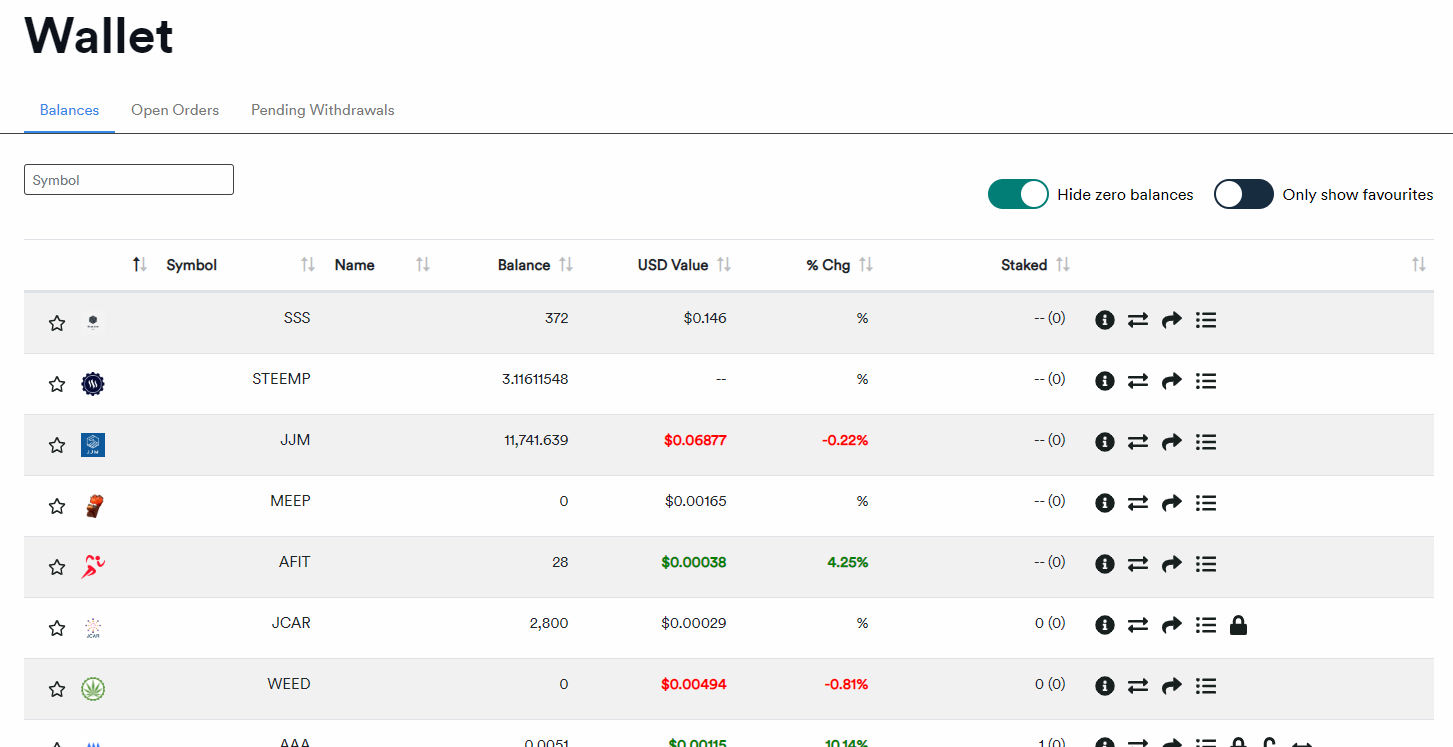
Task: Click the info icon in AFIT row
Action: pos(1105,564)
